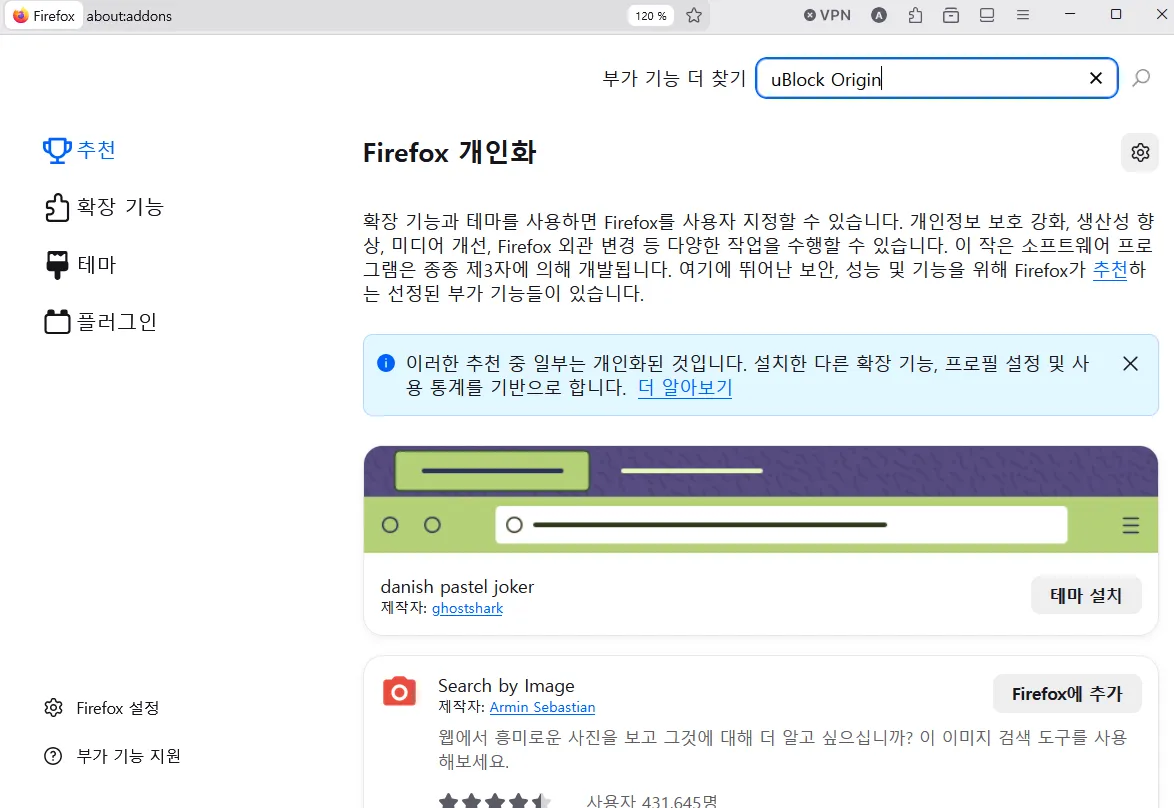Click the Firefox 개인화 heading

point(449,153)
